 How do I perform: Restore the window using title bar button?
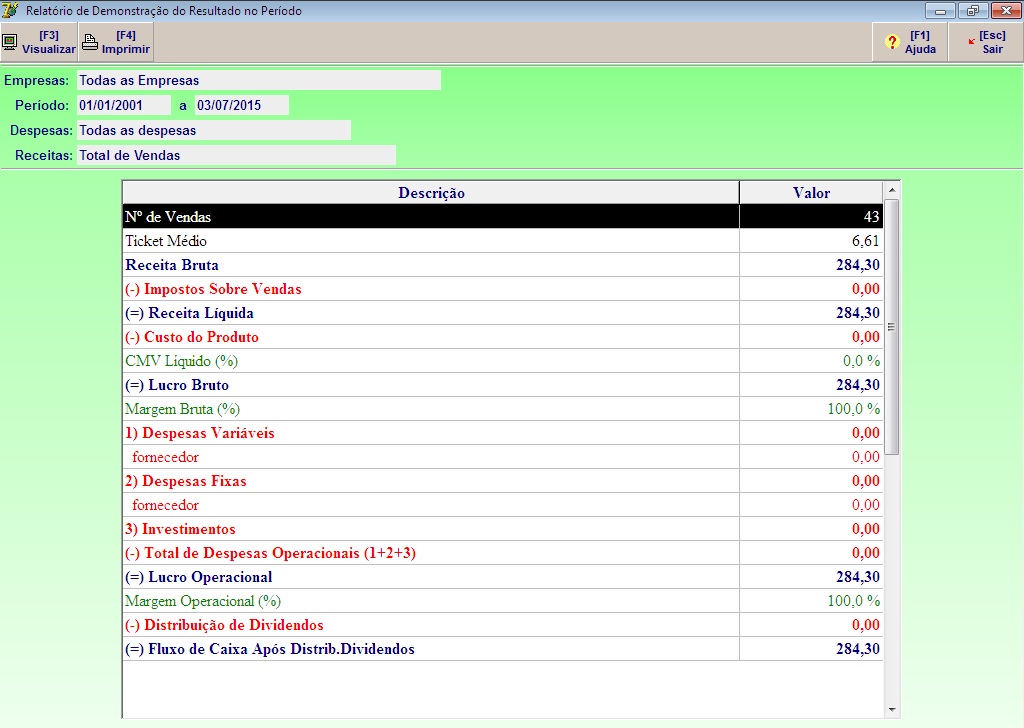pyautogui.click(x=971, y=11)
